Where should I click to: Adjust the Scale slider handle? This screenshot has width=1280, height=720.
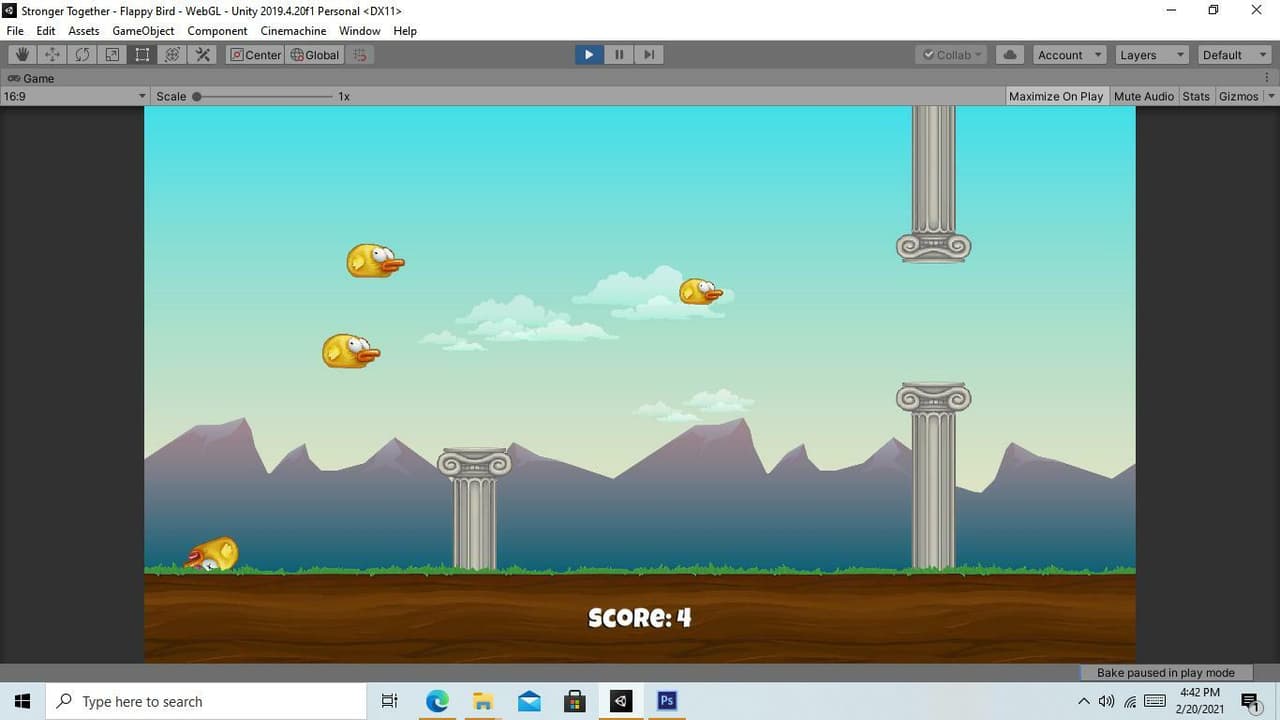point(197,96)
